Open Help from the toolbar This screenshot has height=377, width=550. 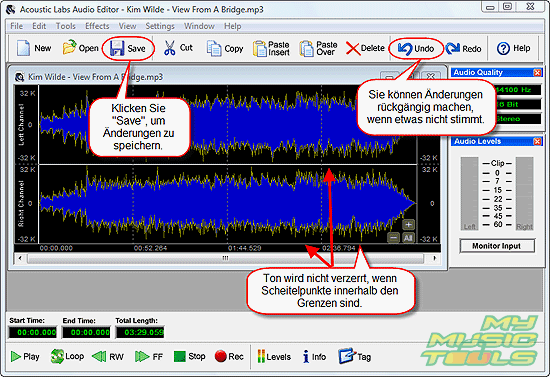513,48
